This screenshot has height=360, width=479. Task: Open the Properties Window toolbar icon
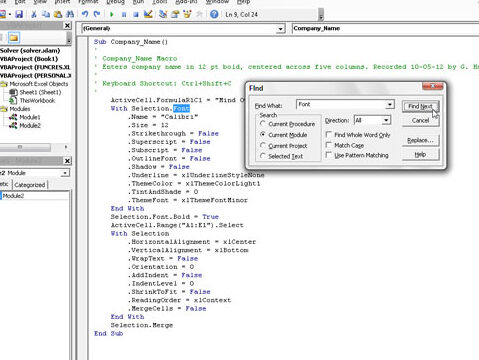click(175, 14)
